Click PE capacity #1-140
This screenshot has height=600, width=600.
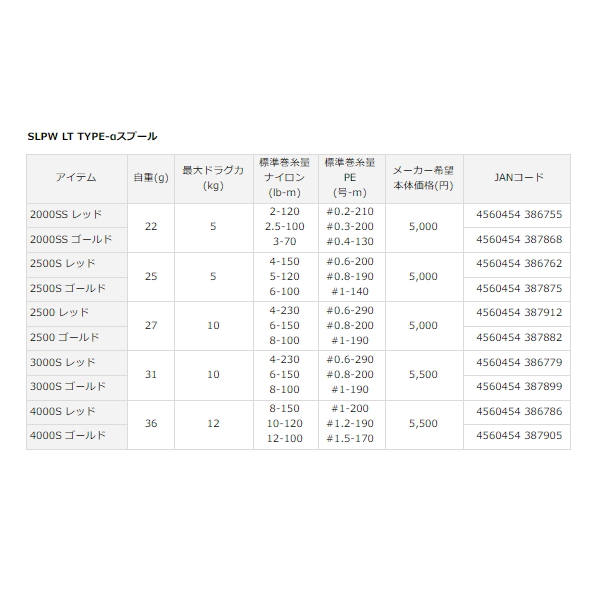tap(350, 291)
